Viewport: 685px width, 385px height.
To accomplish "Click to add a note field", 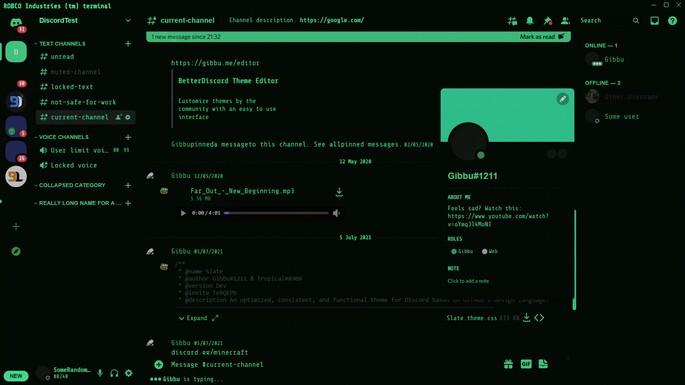I will [468, 281].
